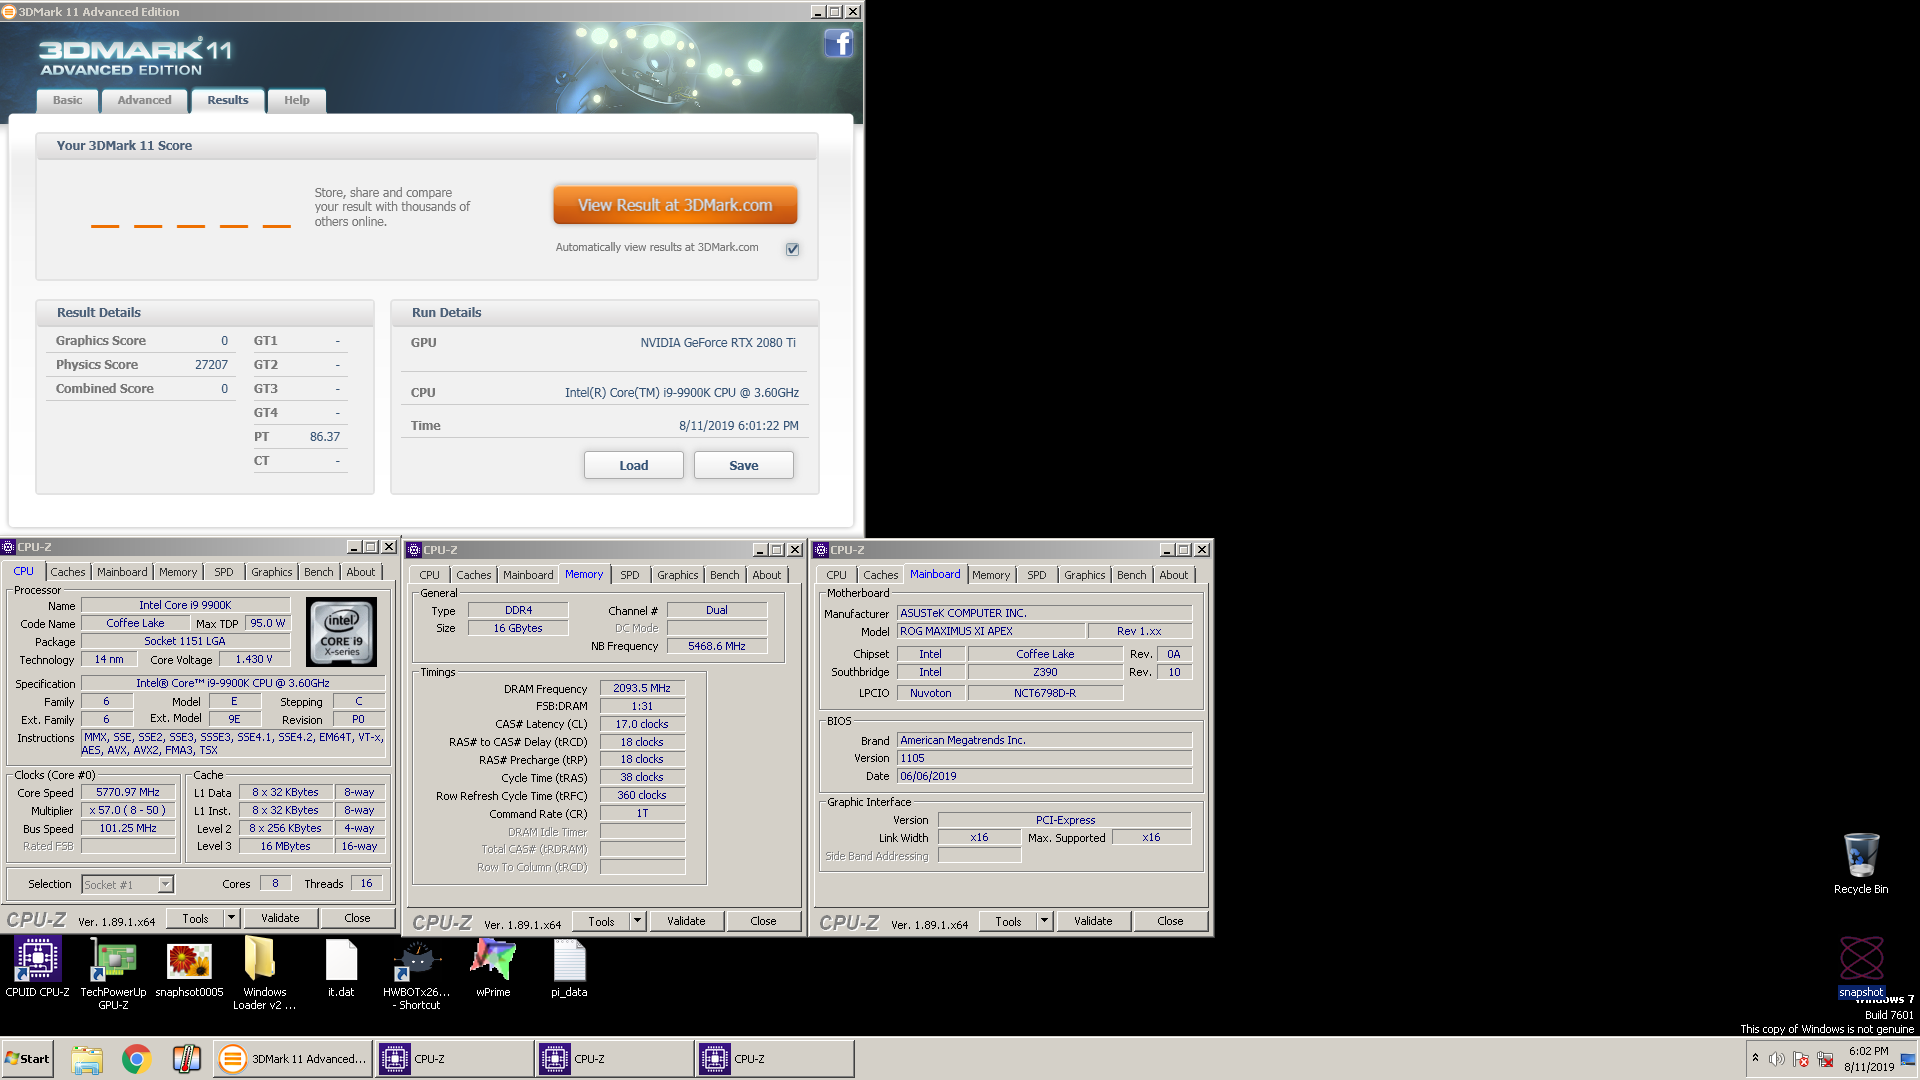Click DRAM Frequency 2093.5 MHz value
1920x1080 pixels.
642,688
